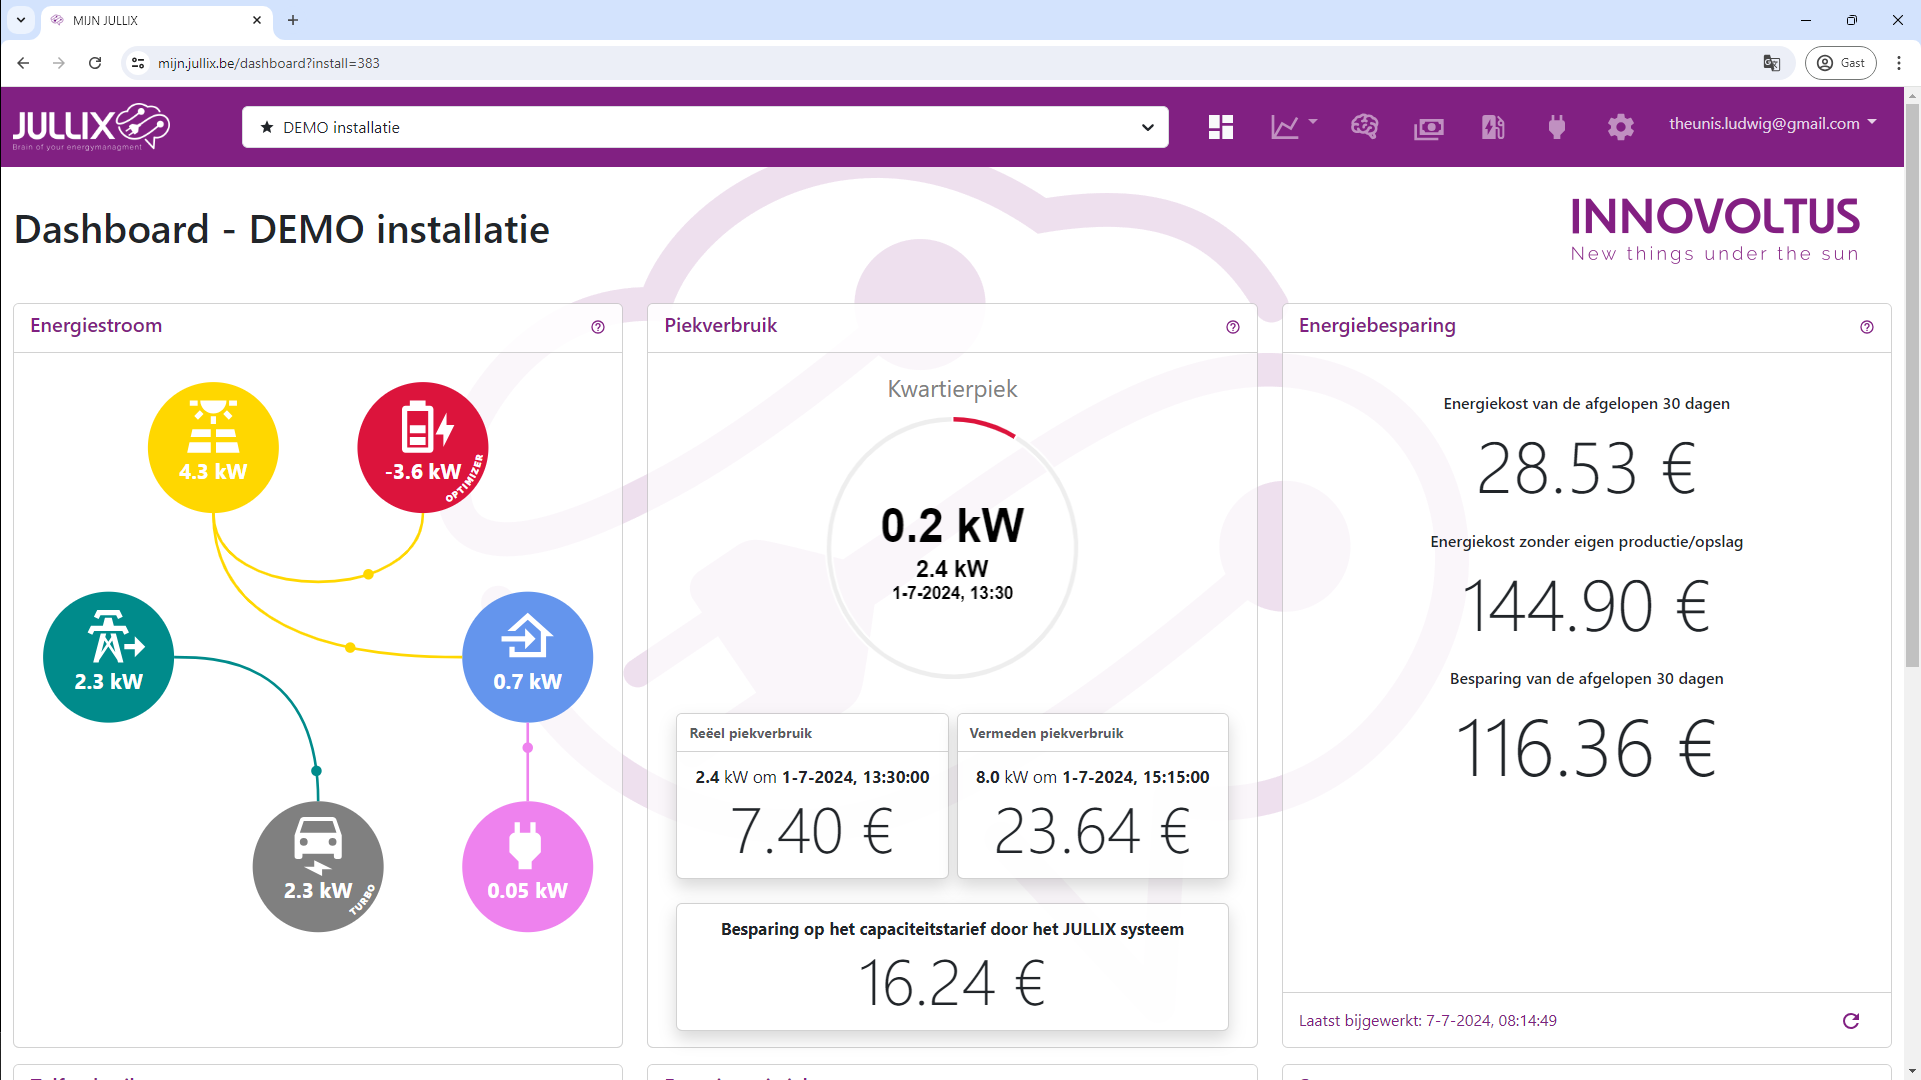Open the dashboard grid icon in navbar
Screen dimensions: 1921x1080
tap(1220, 127)
